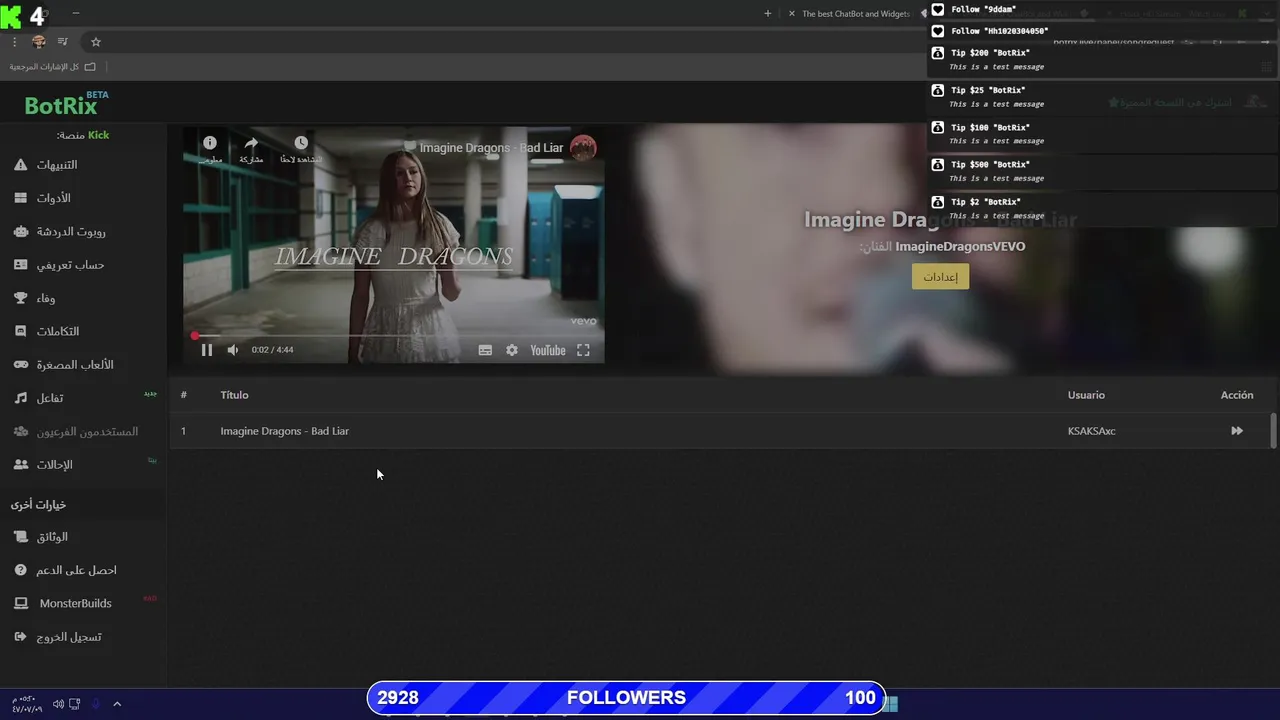This screenshot has width=1280, height=720.
Task: Pause the YouTube video
Action: coord(207,350)
